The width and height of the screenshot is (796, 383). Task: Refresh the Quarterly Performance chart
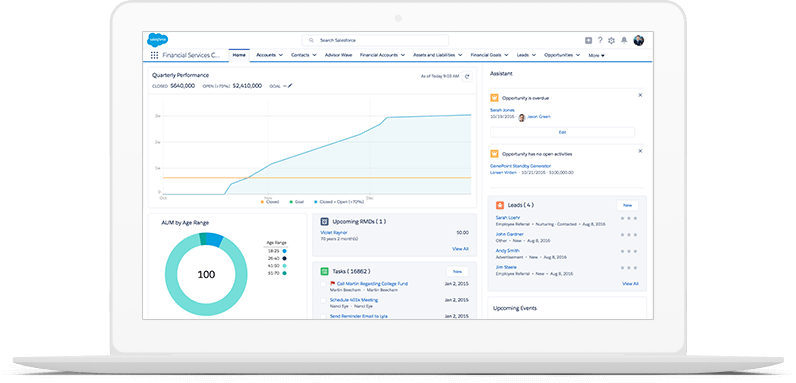click(468, 76)
